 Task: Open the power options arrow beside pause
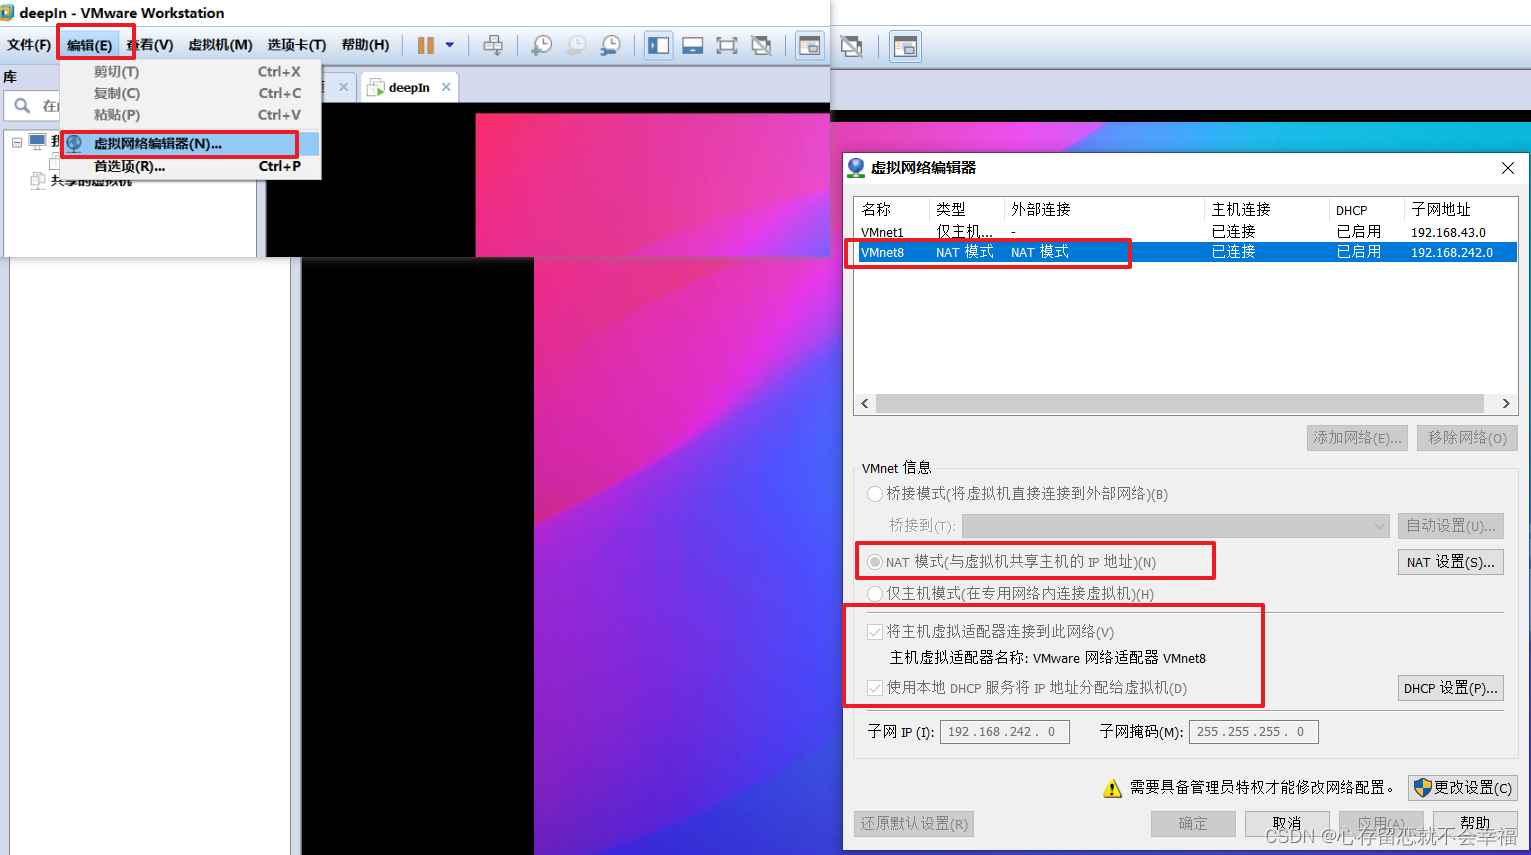click(x=450, y=45)
